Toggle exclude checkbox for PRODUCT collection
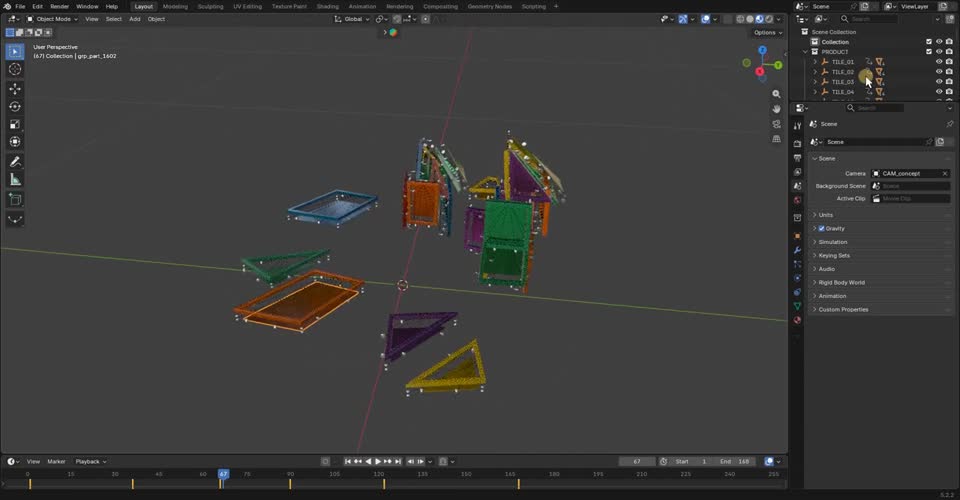This screenshot has width=960, height=500. click(929, 52)
